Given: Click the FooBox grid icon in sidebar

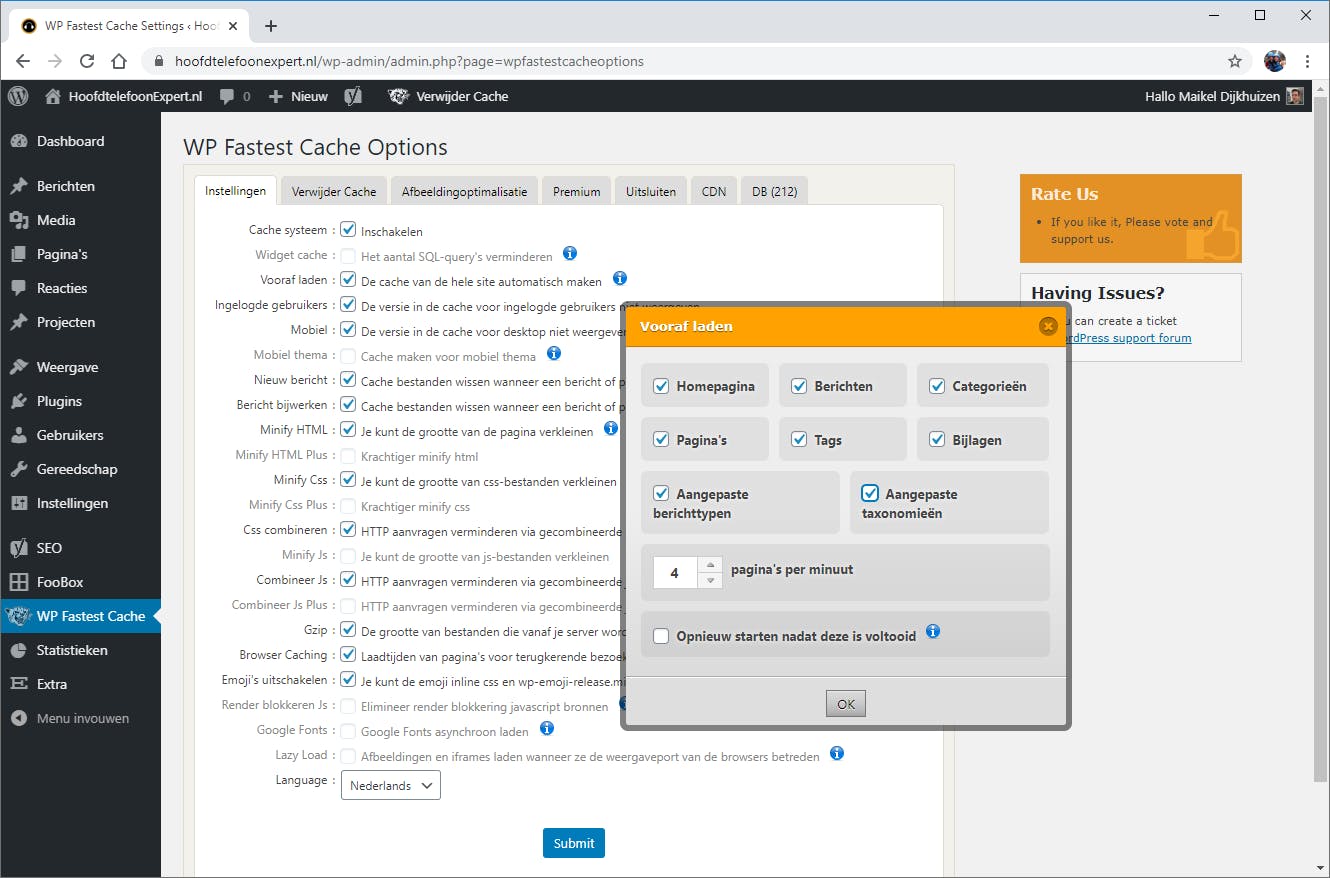Looking at the screenshot, I should 18,582.
